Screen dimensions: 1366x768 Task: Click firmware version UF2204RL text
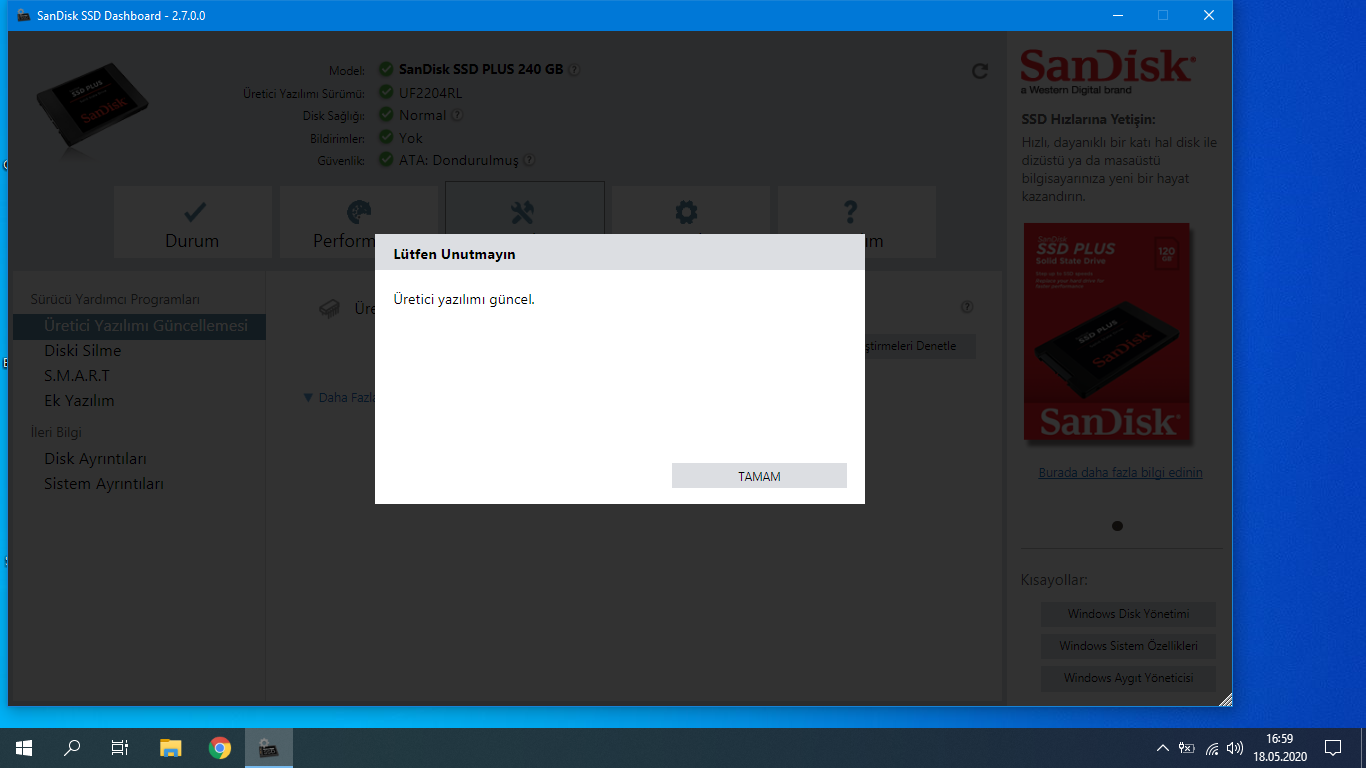430,93
